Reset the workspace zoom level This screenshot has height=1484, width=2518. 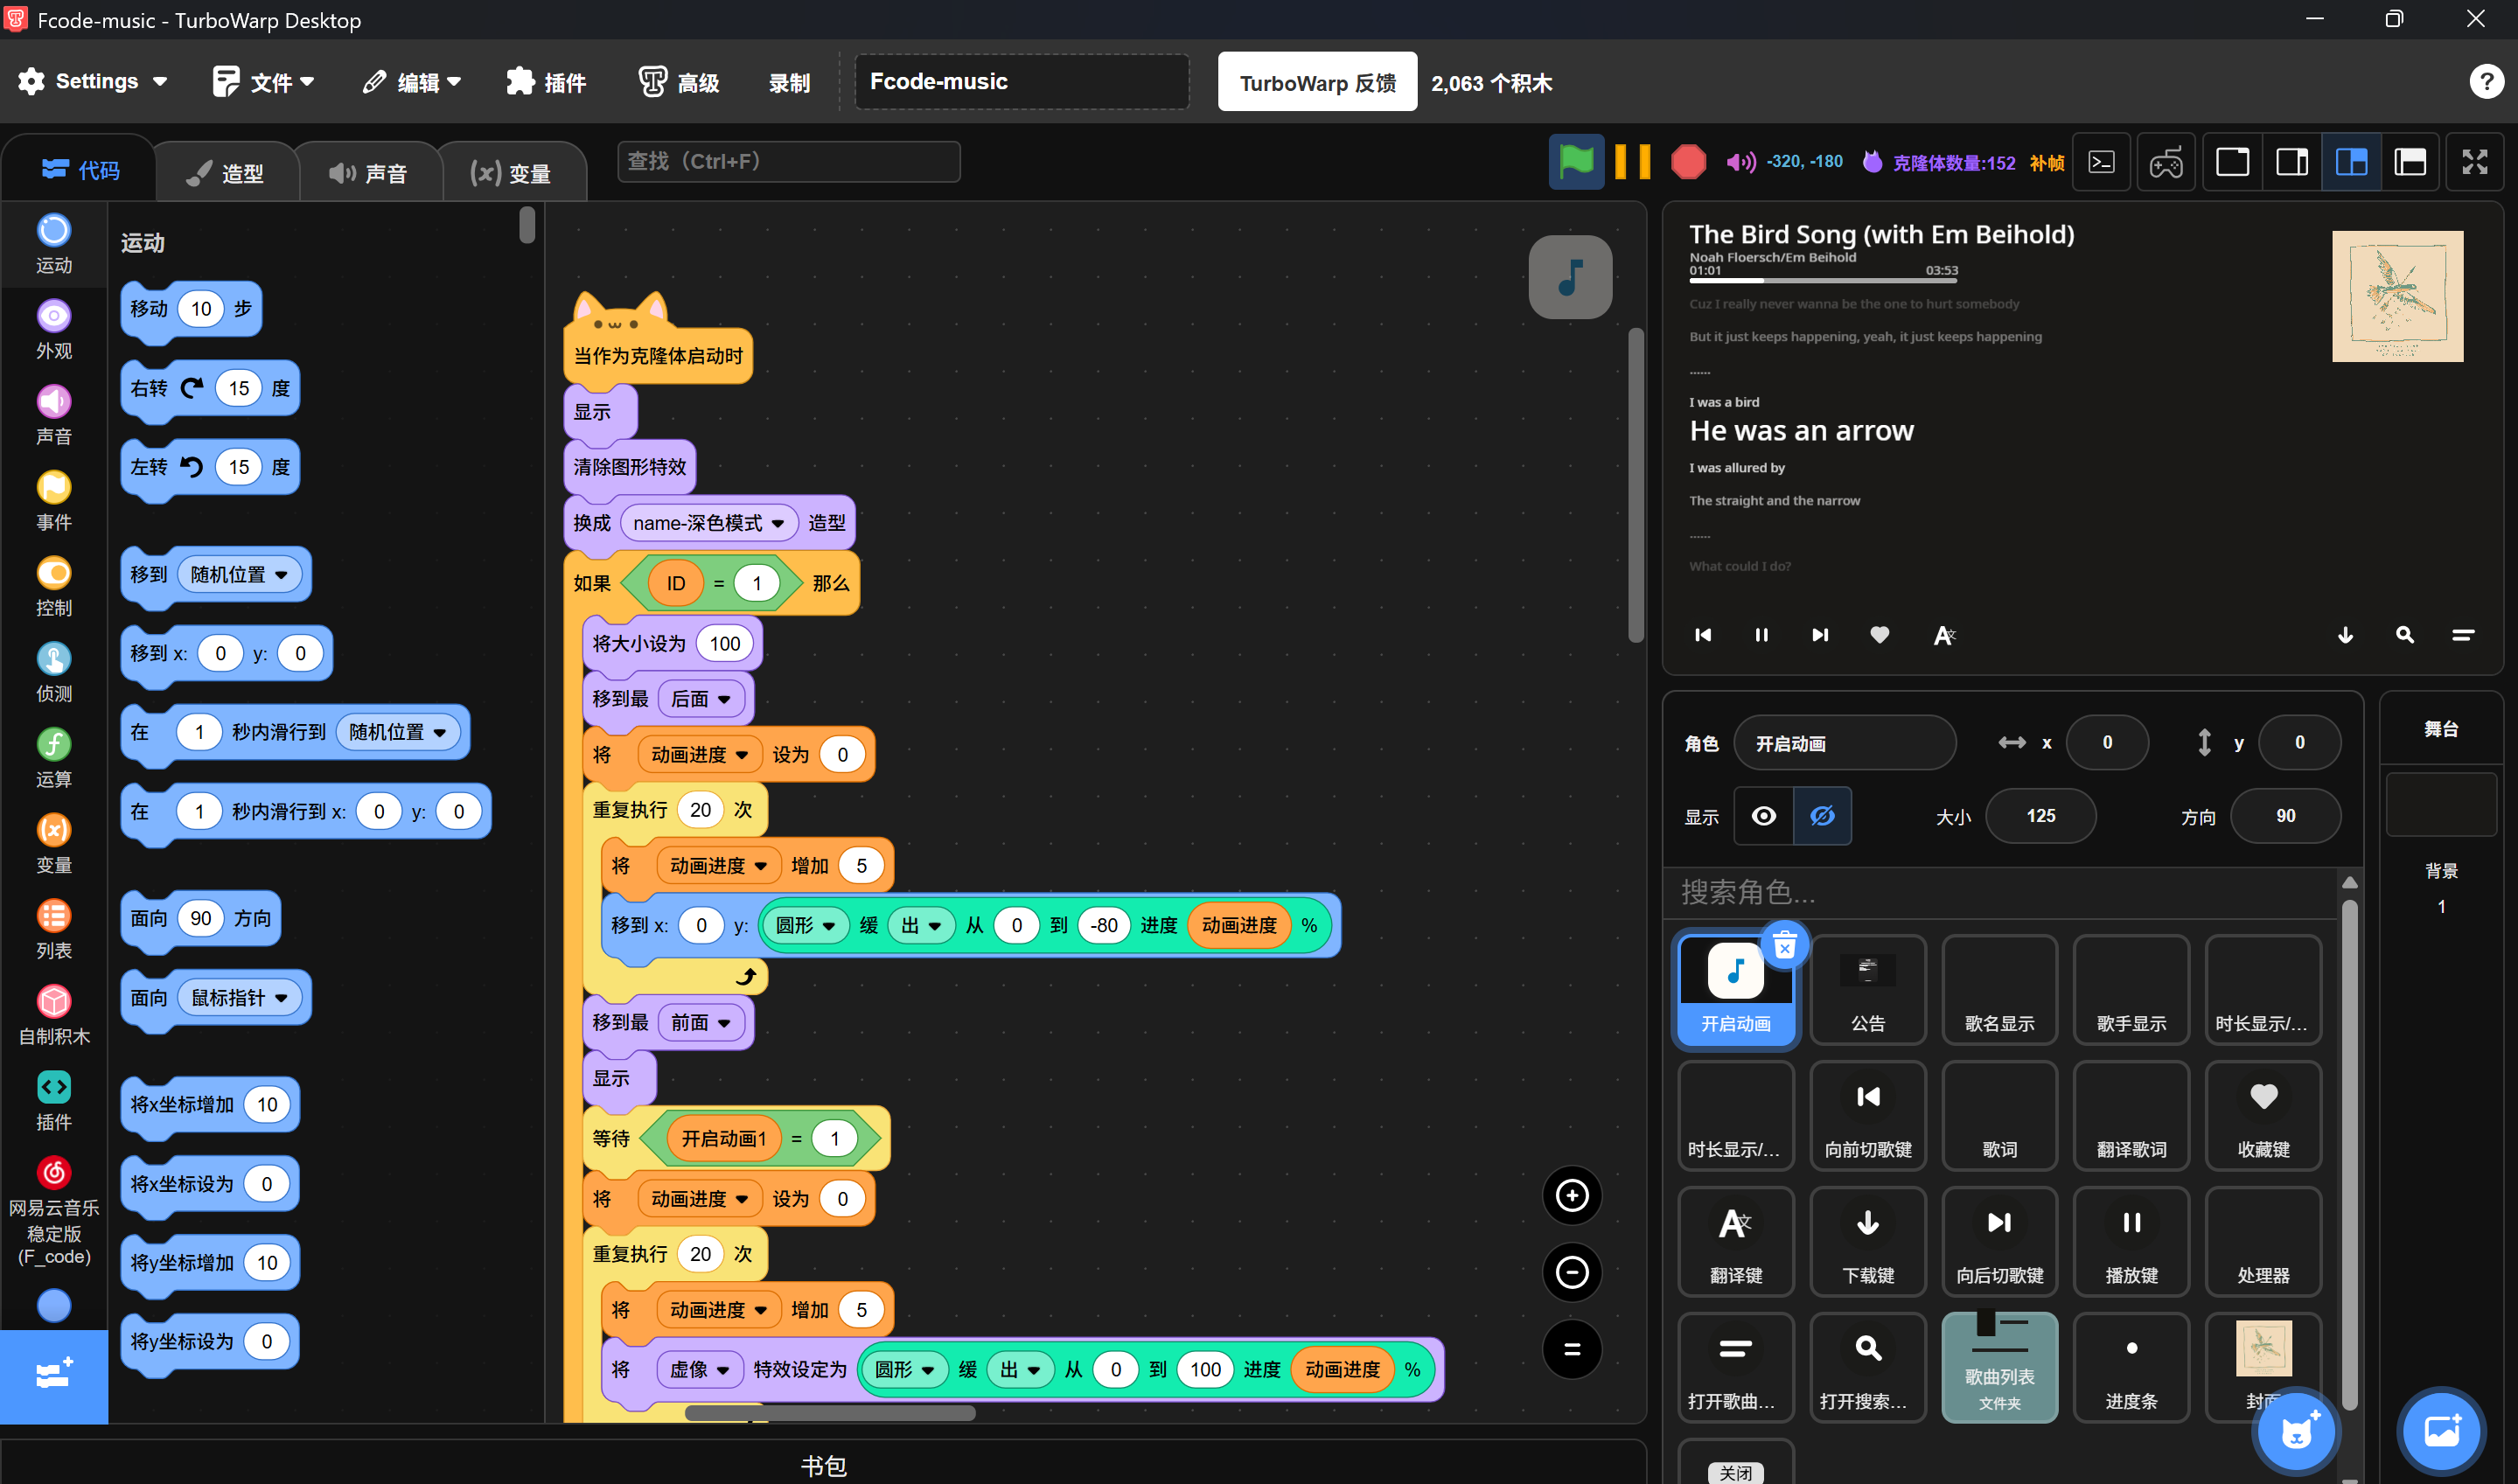click(x=1572, y=1350)
